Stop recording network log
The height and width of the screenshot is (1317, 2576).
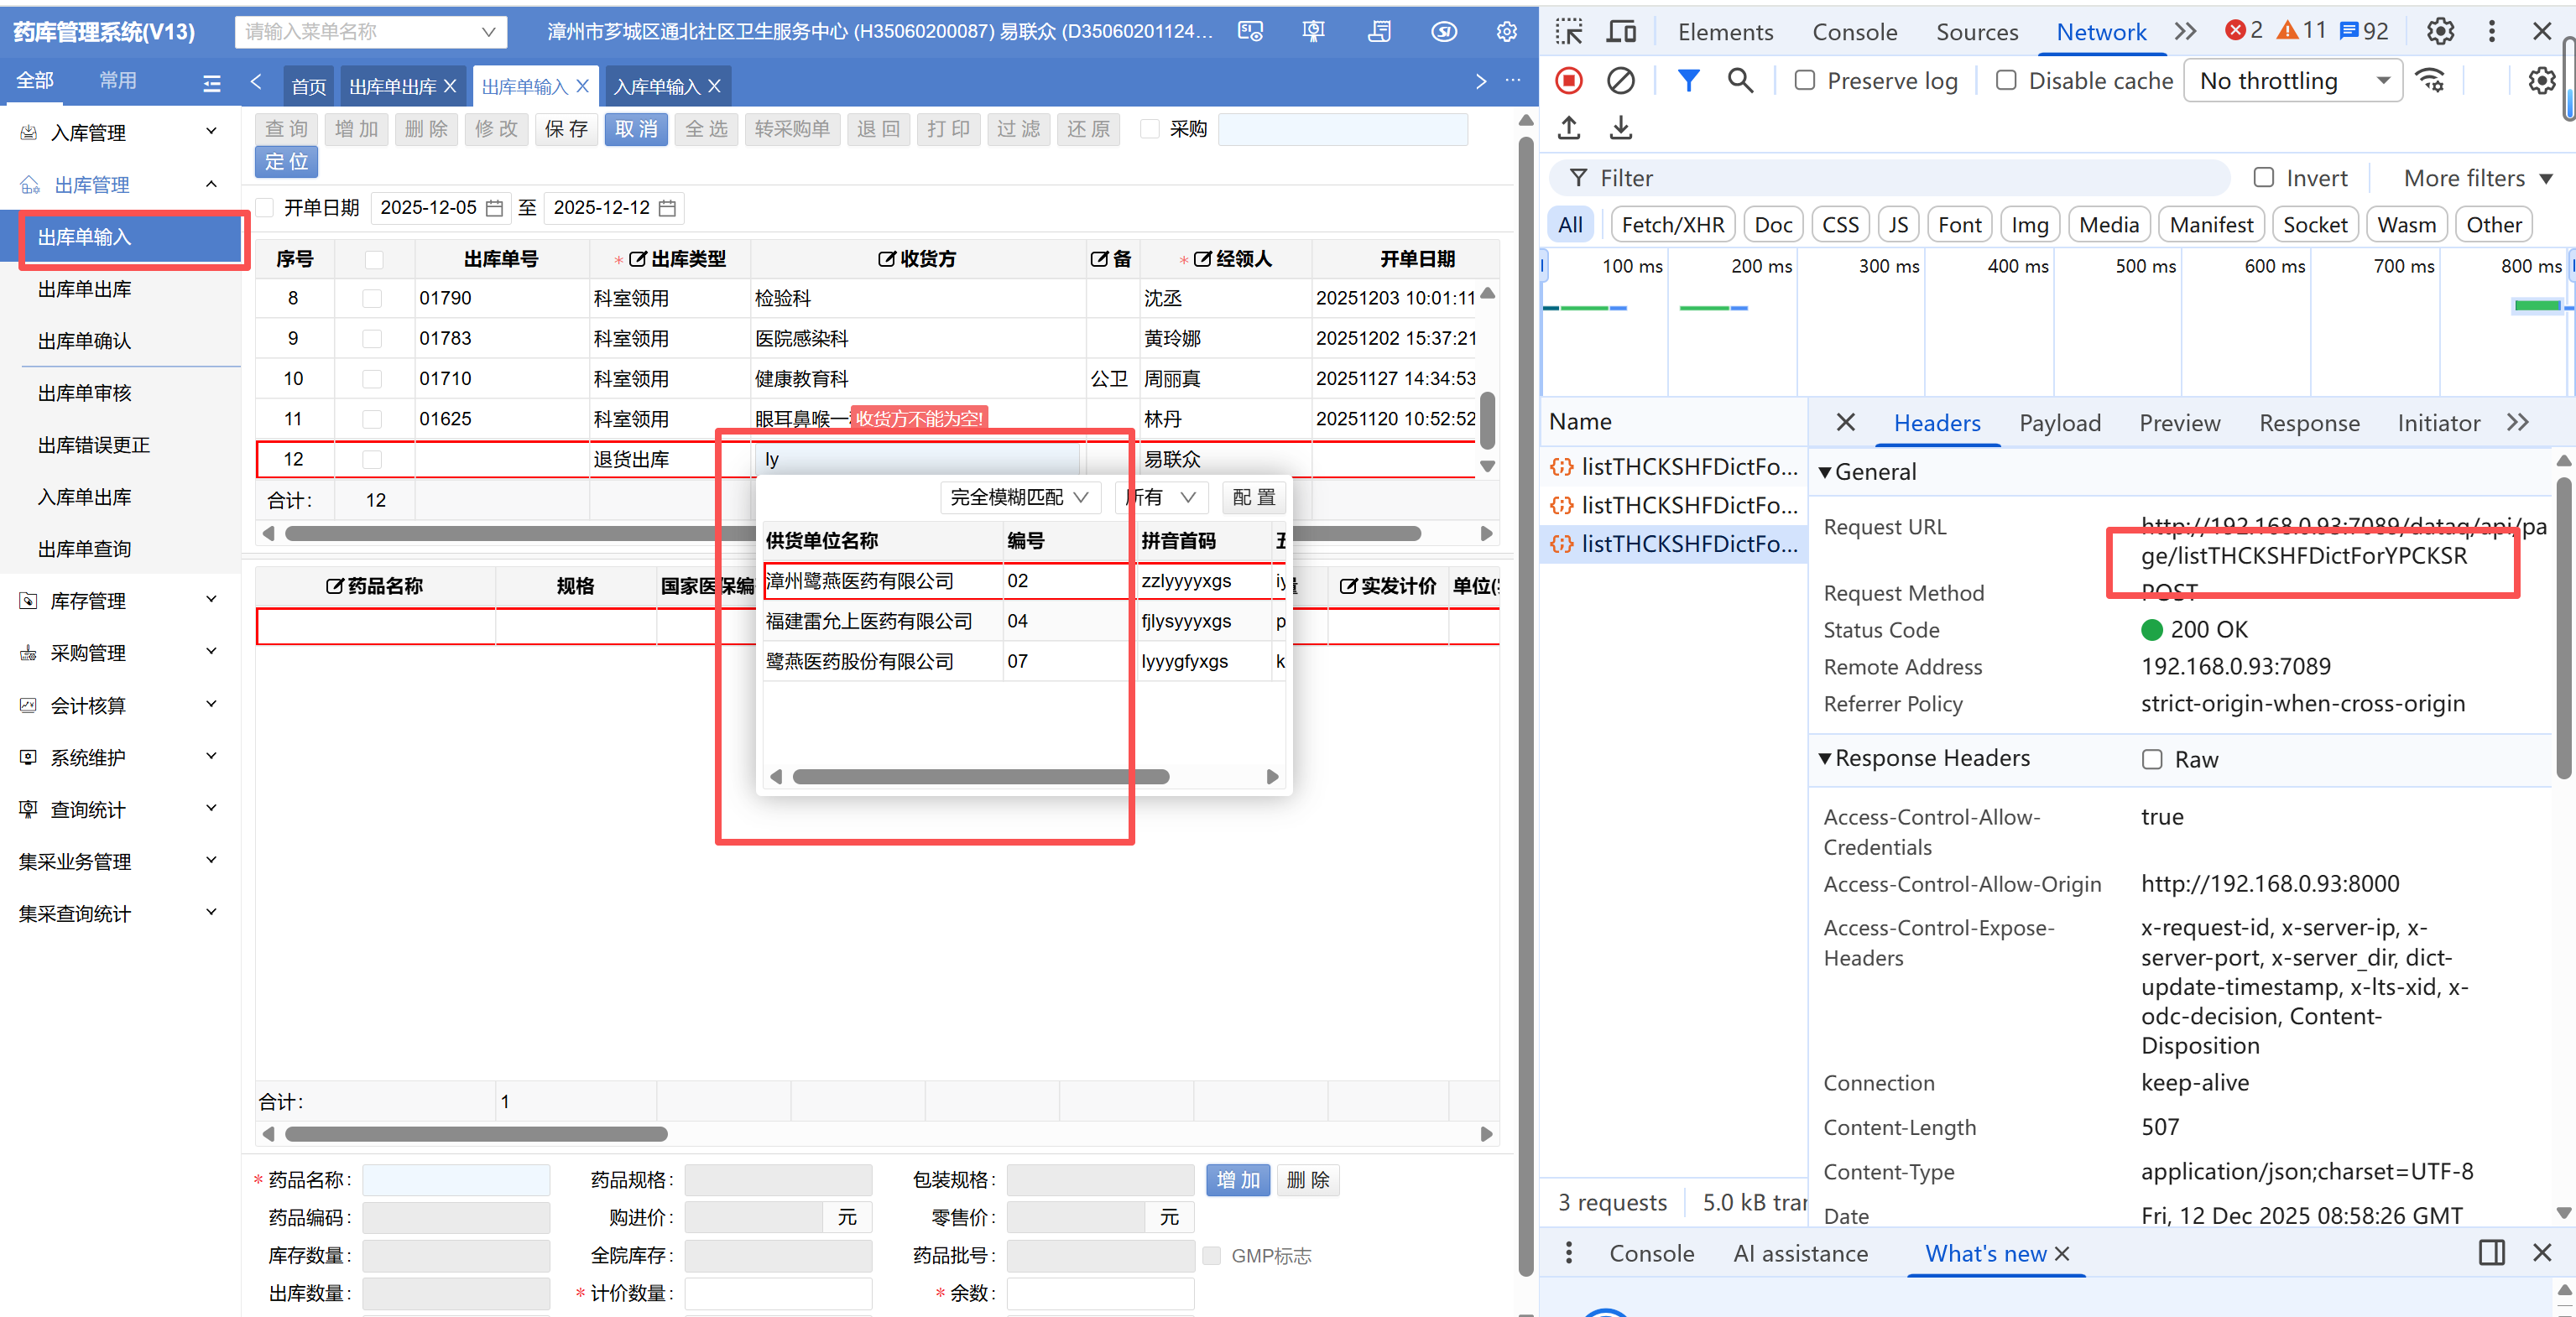pyautogui.click(x=1568, y=80)
